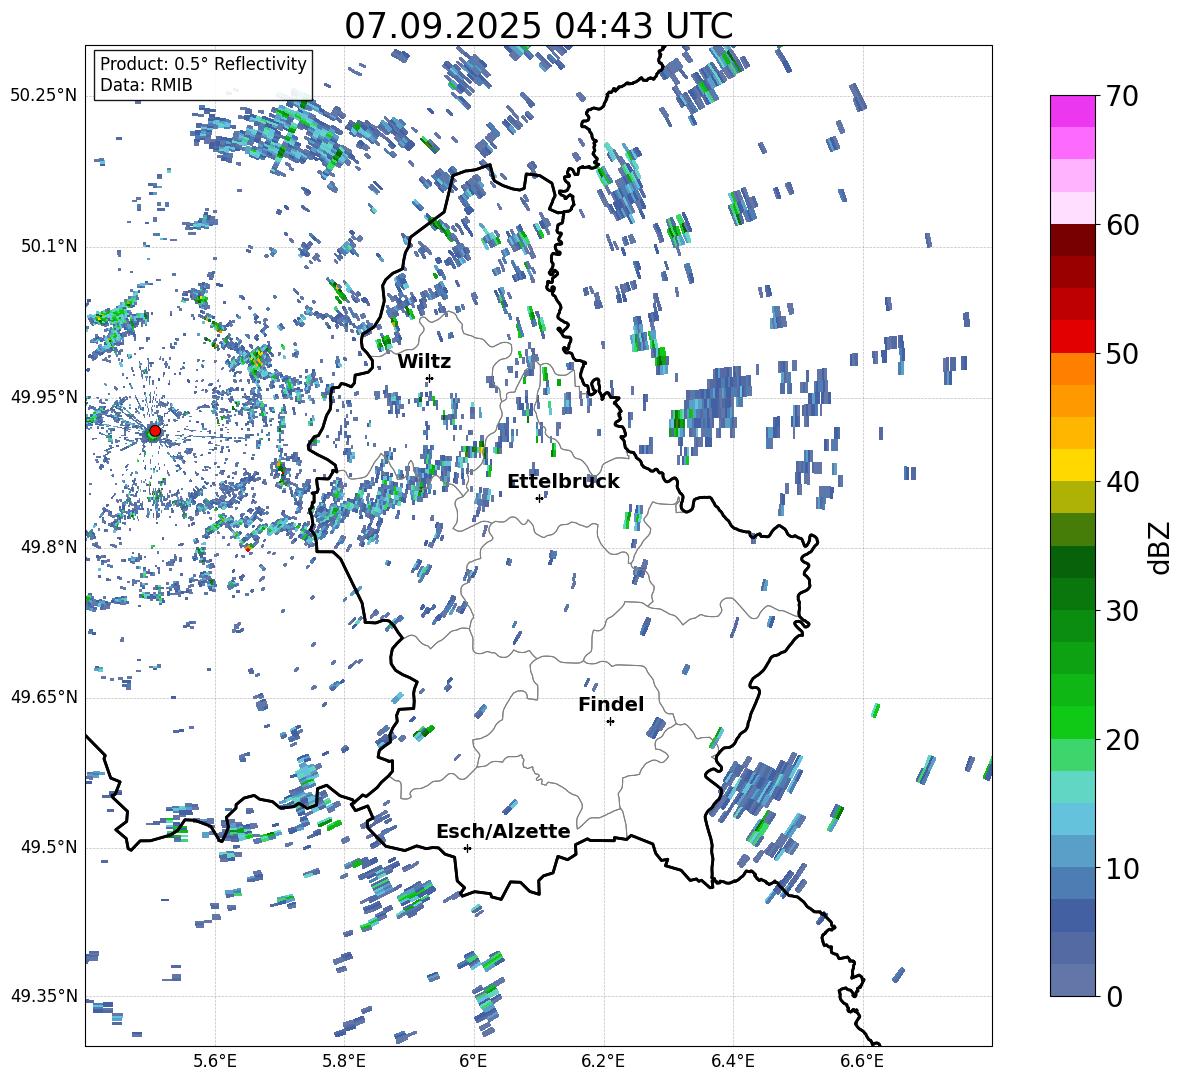This screenshot has width=1184, height=1081.
Task: Click the 50.25°N latitude label
Action: 44,96
